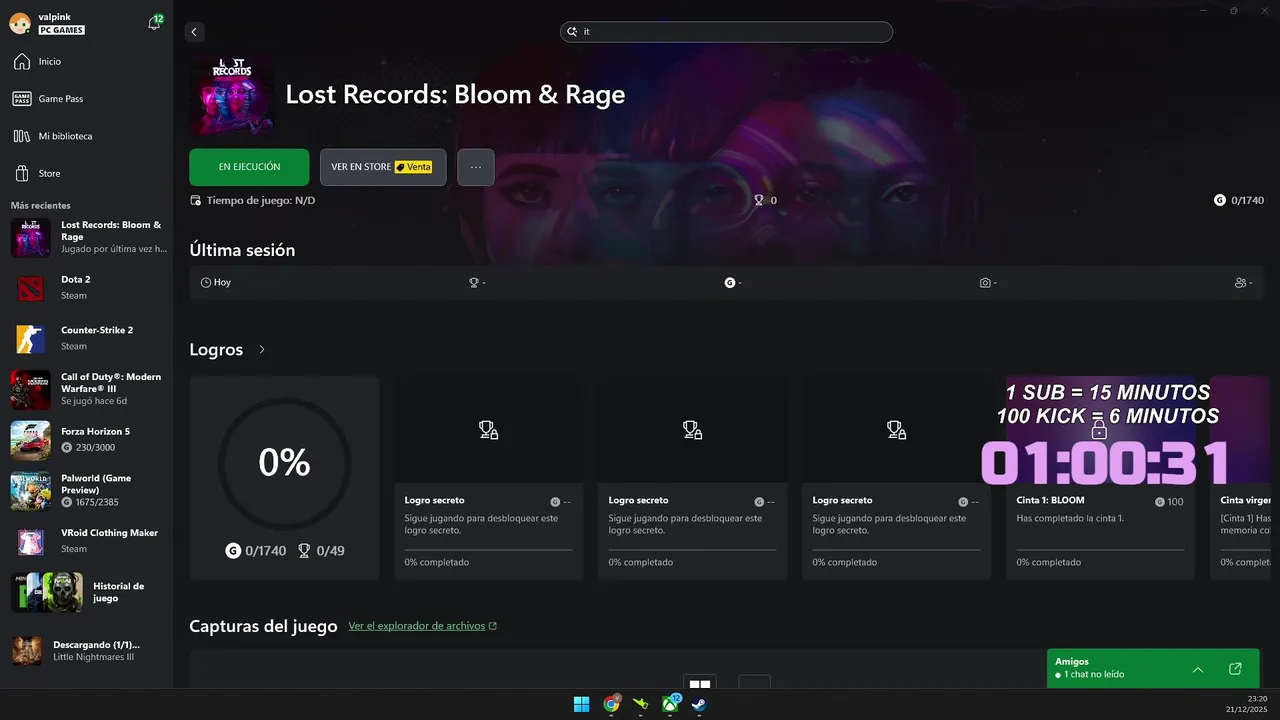Open Steam from the taskbar
Viewport: 1280px width, 720px height.
(x=699, y=704)
